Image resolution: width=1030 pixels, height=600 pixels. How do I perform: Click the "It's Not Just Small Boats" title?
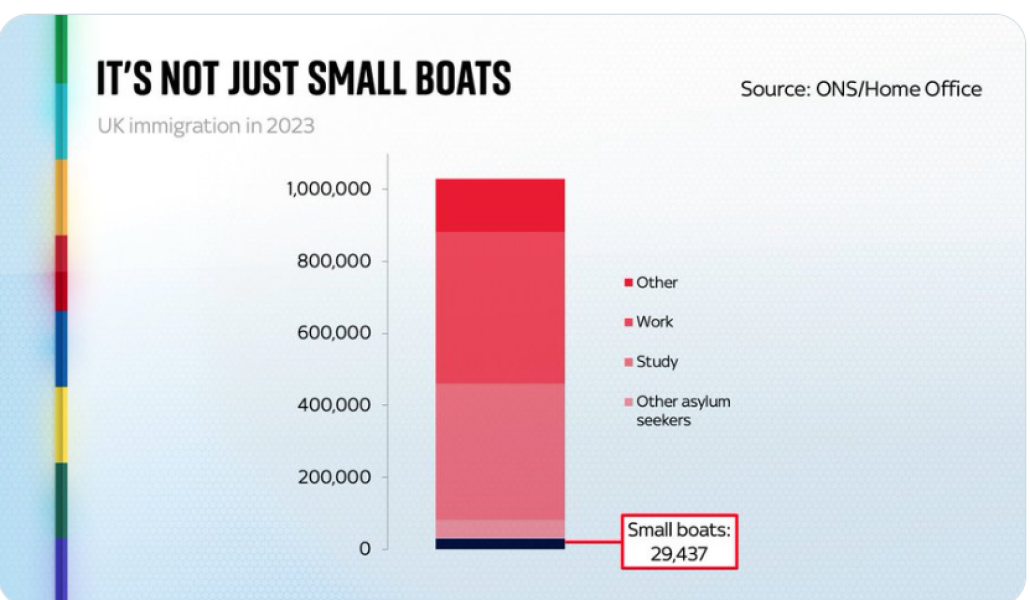click(x=303, y=79)
